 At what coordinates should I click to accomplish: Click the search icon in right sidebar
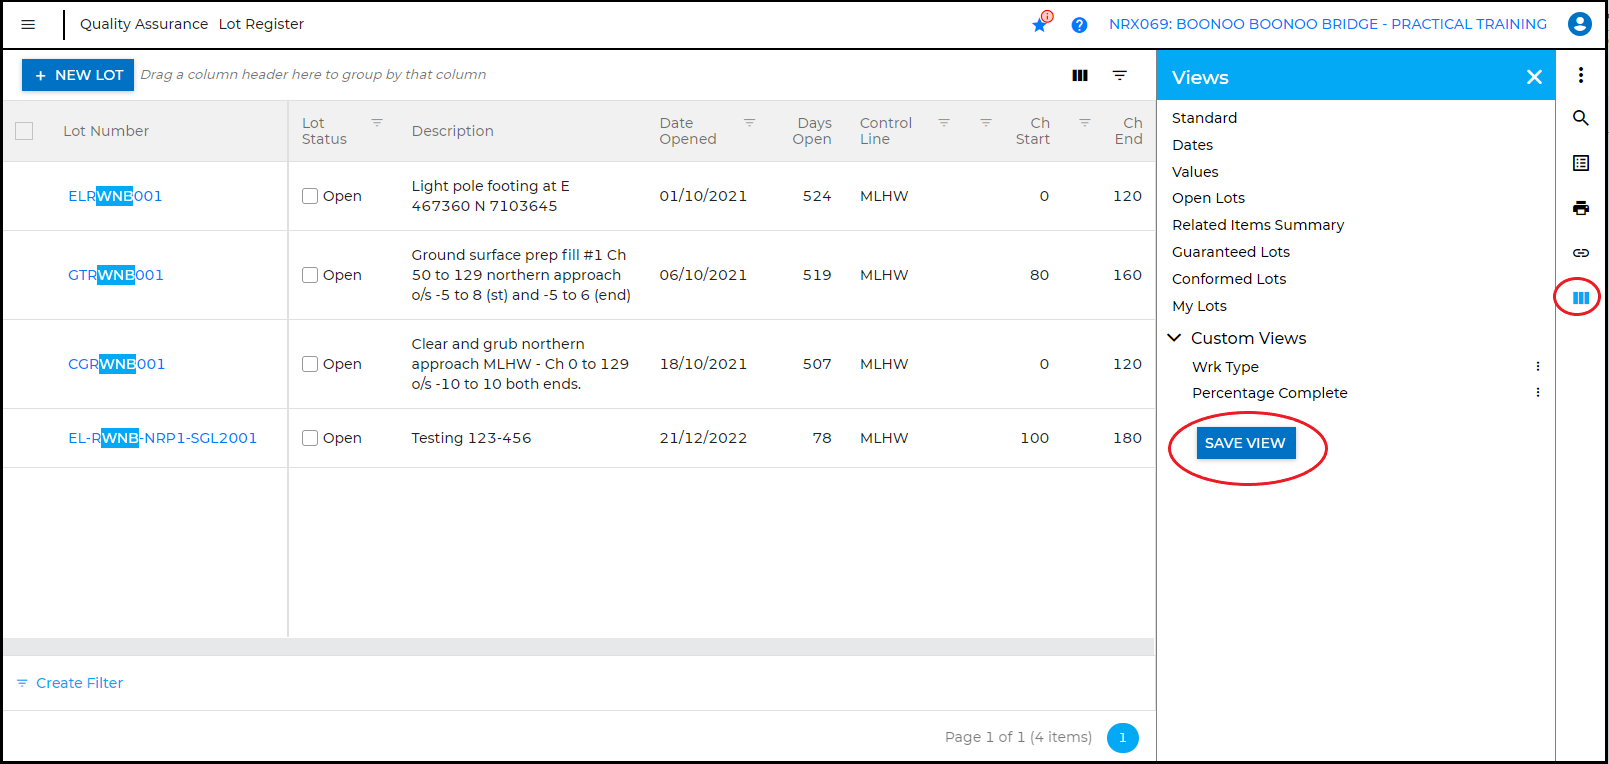[1581, 118]
